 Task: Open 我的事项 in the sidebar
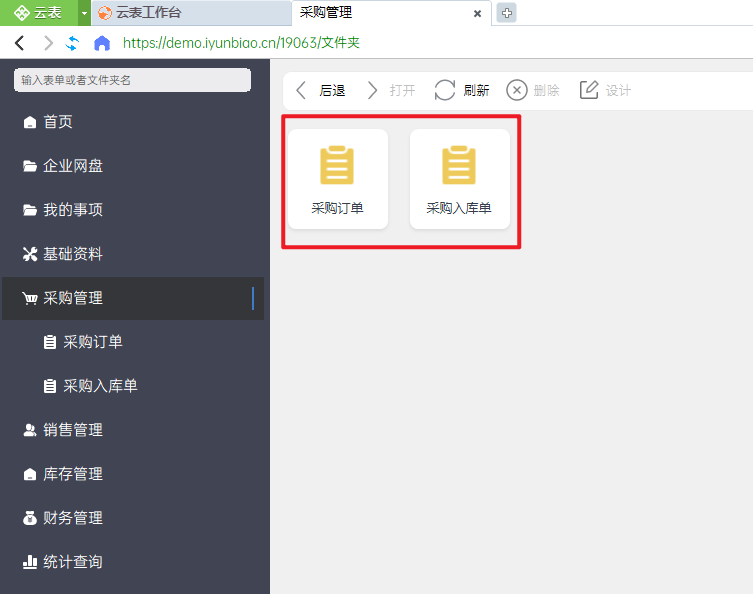coord(133,210)
